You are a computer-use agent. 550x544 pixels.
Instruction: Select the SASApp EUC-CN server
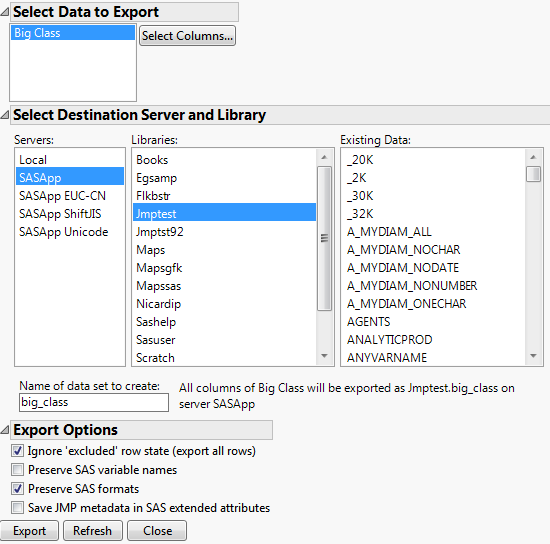tap(70, 196)
